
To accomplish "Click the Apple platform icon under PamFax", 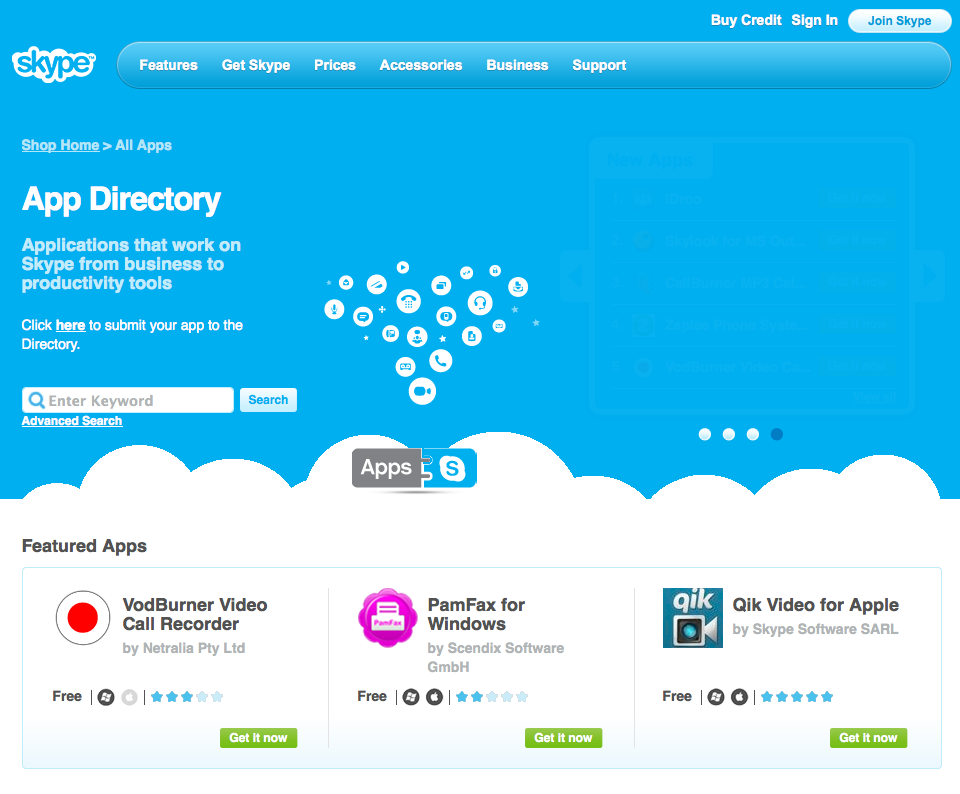I will coord(434,697).
